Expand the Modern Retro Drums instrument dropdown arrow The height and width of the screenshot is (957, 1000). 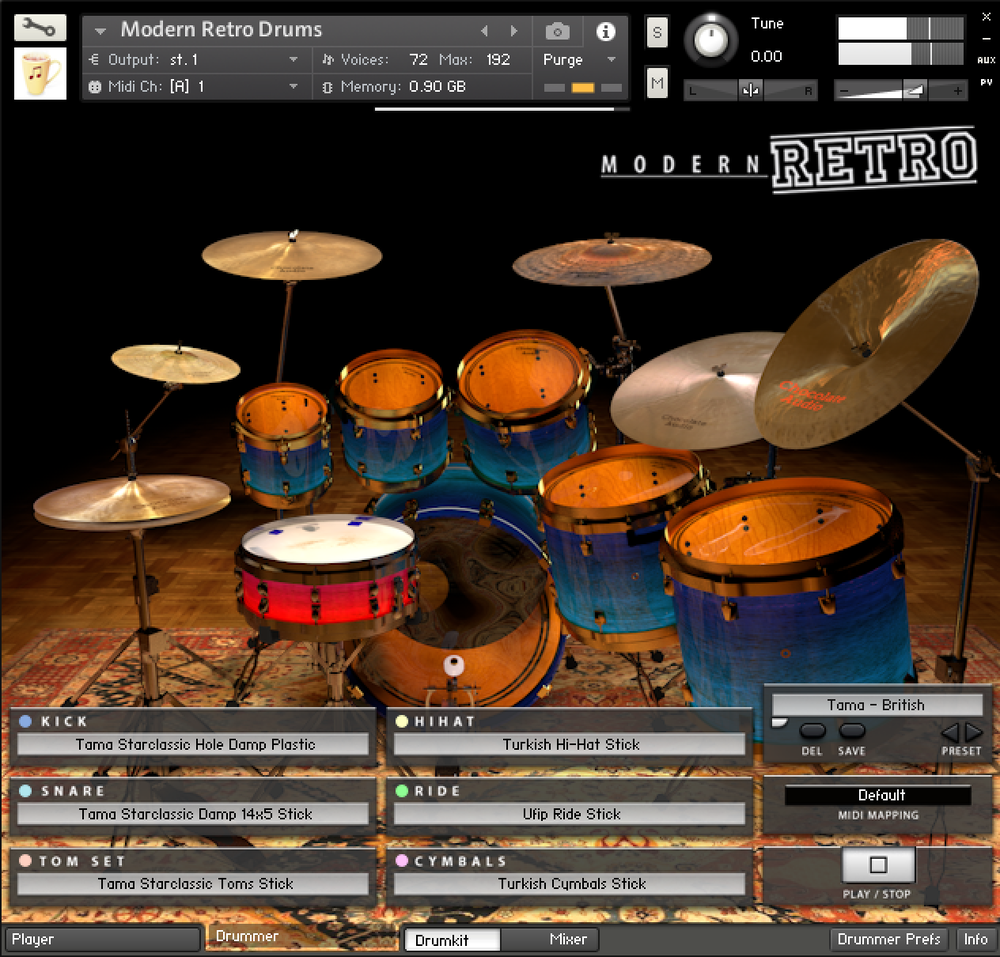tap(99, 31)
